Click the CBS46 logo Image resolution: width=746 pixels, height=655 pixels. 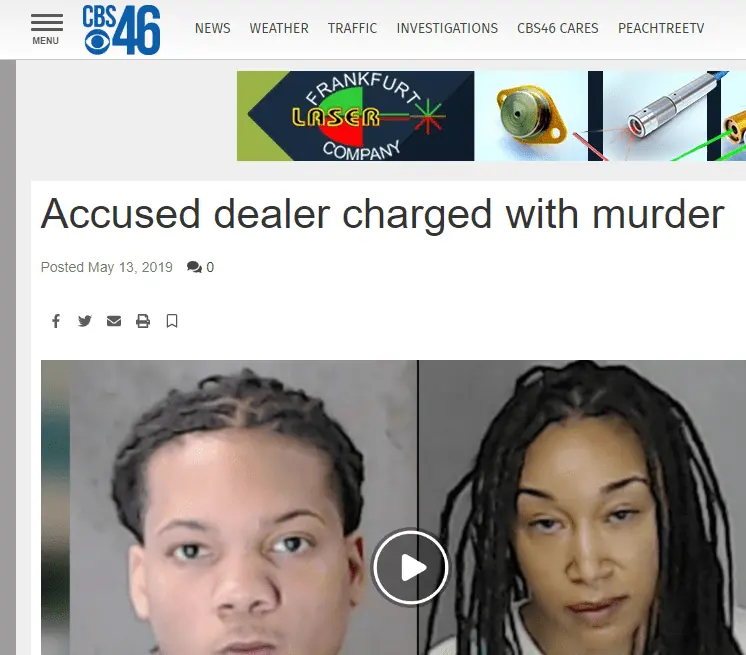tap(121, 29)
